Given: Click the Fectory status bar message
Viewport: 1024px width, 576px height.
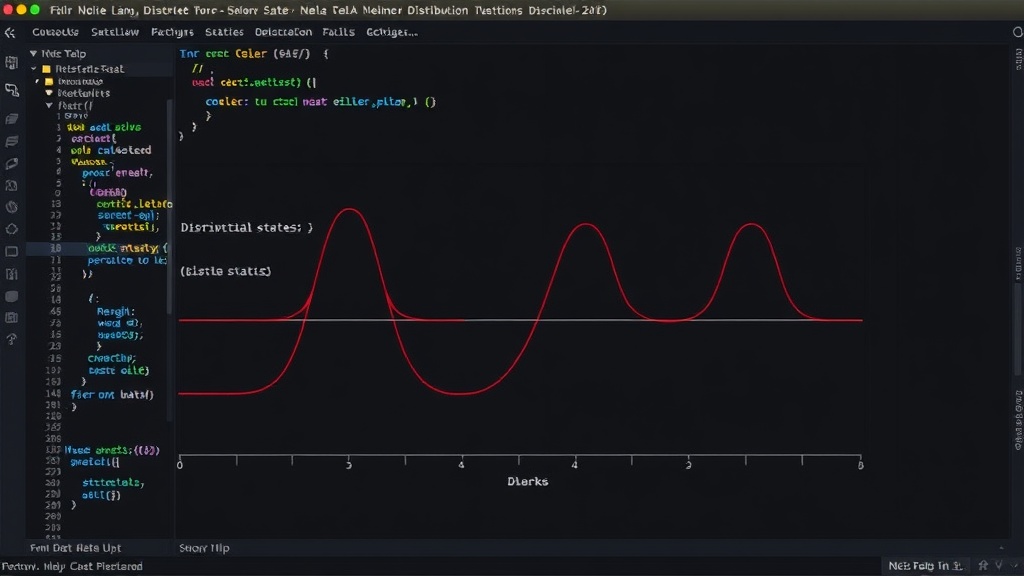Looking at the screenshot, I should pos(72,566).
